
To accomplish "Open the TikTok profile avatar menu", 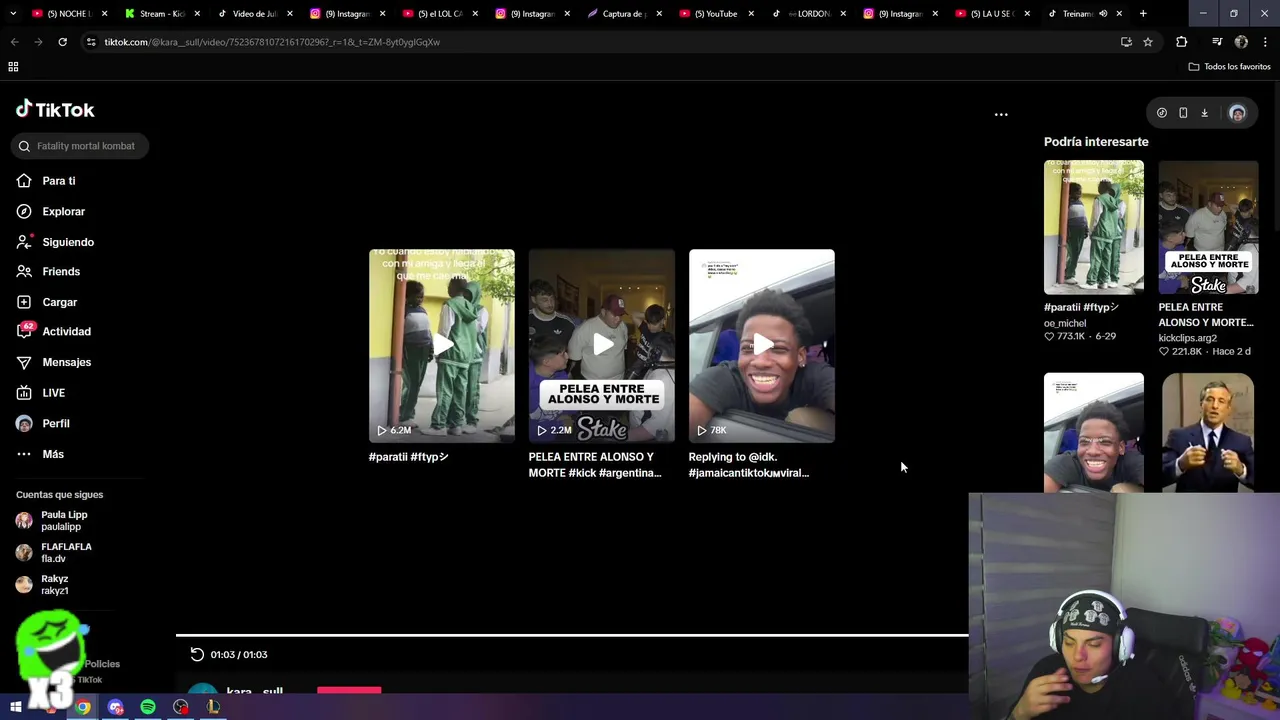I will click(1237, 113).
